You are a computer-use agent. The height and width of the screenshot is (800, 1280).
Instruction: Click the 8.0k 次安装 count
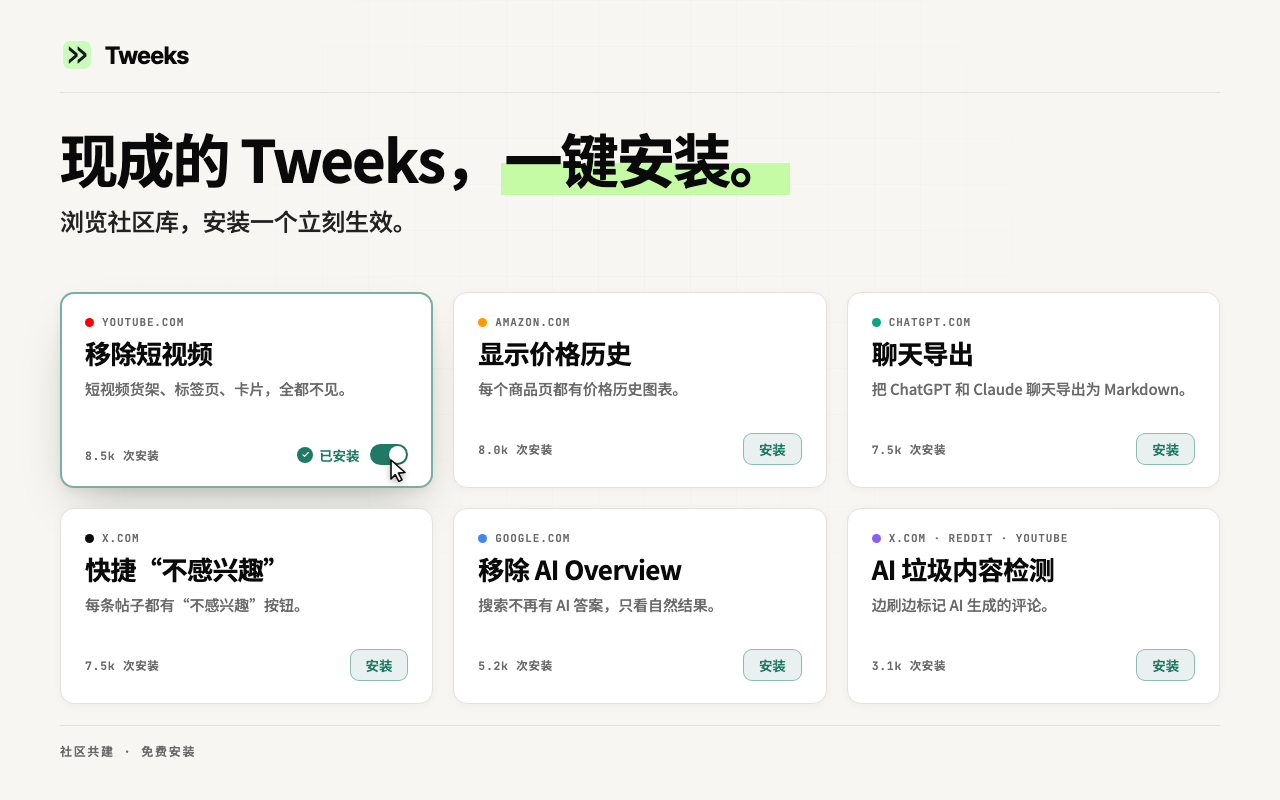[x=515, y=450]
